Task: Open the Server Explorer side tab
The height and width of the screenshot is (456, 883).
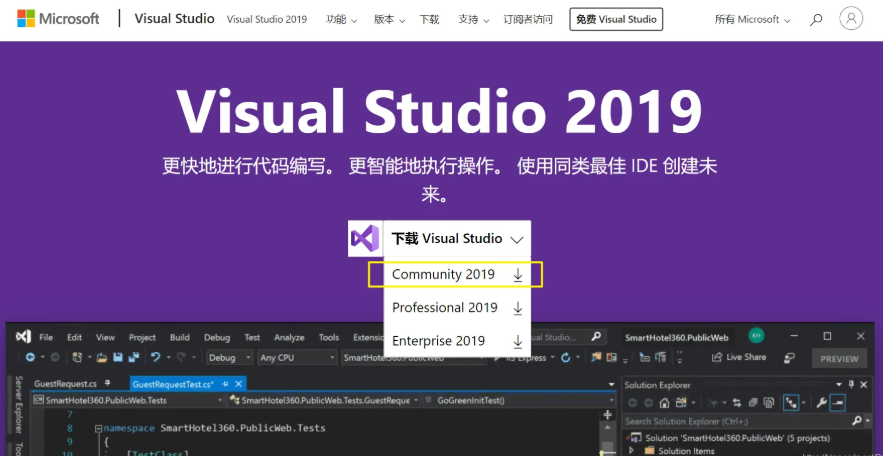Action: click(19, 405)
